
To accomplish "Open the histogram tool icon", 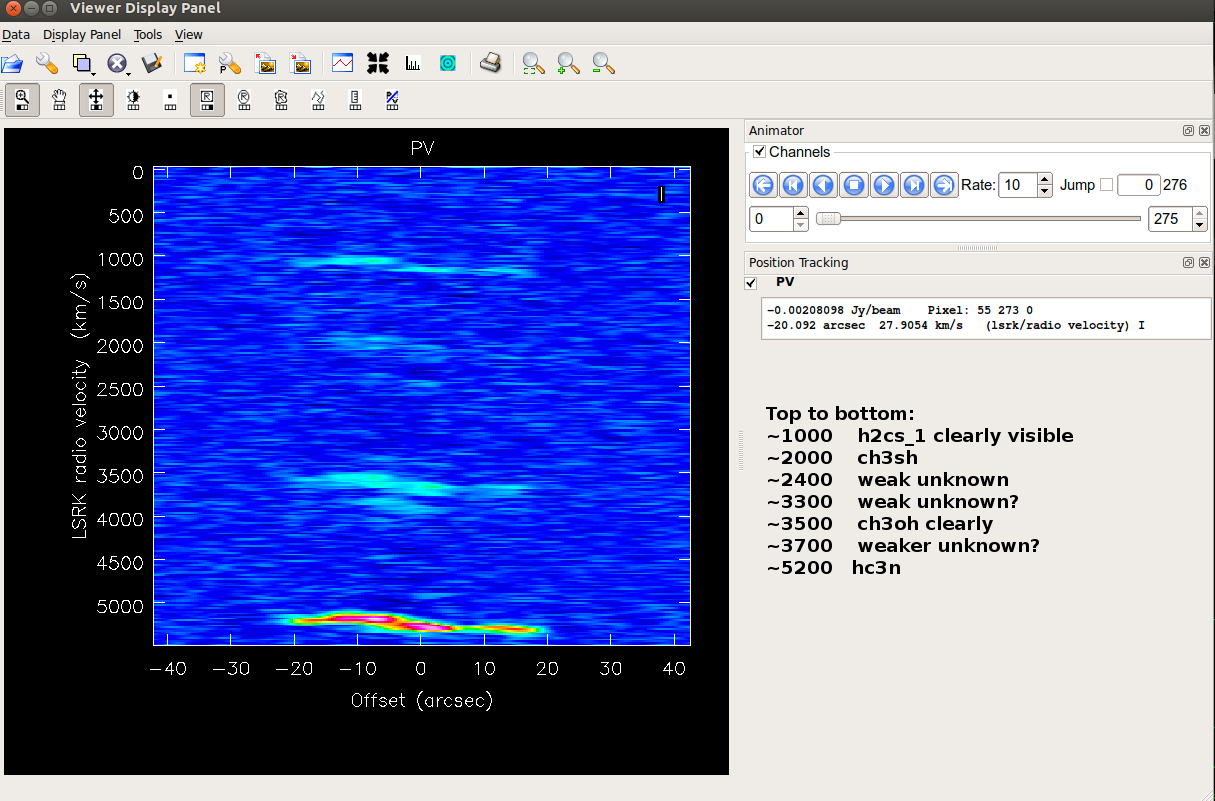I will [412, 64].
